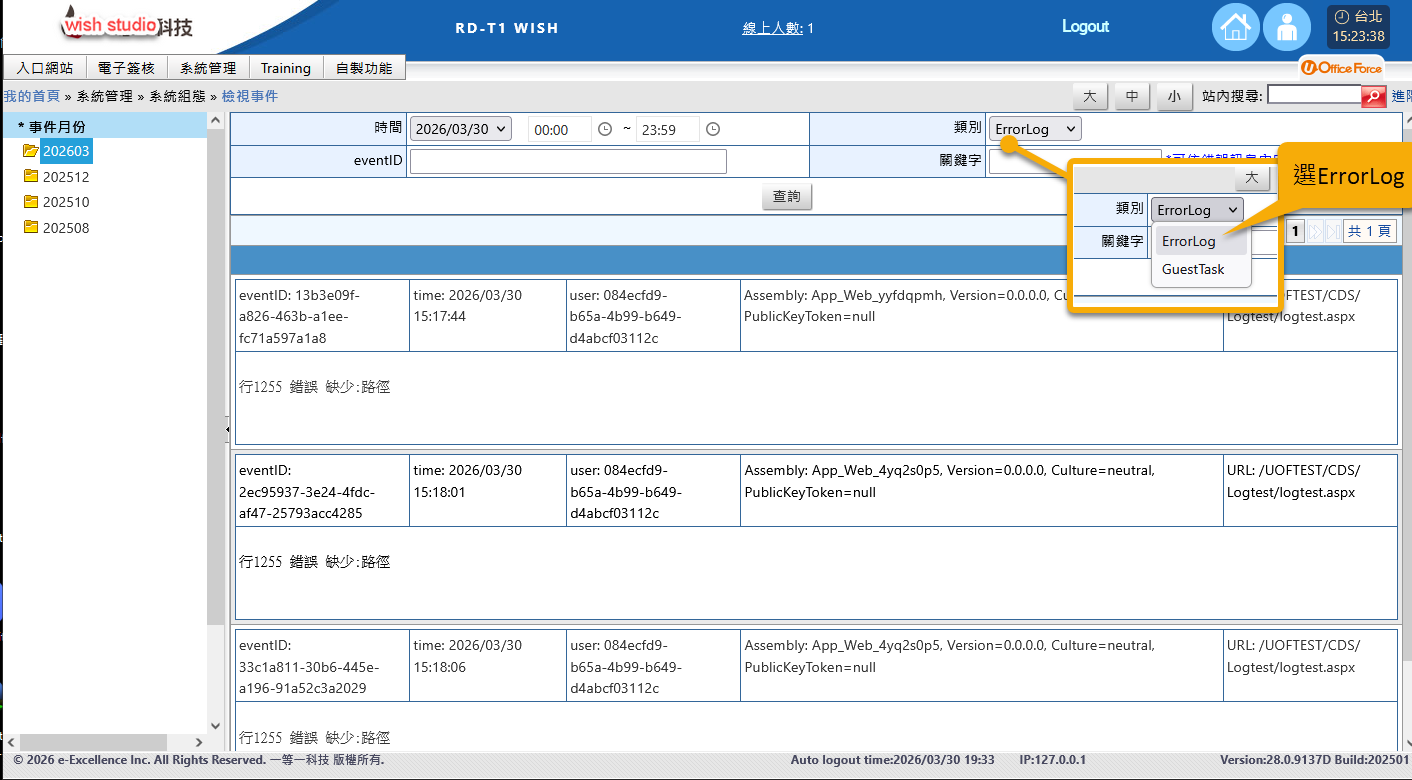1412x780 pixels.
Task: Set font size to 中
Action: point(1131,96)
